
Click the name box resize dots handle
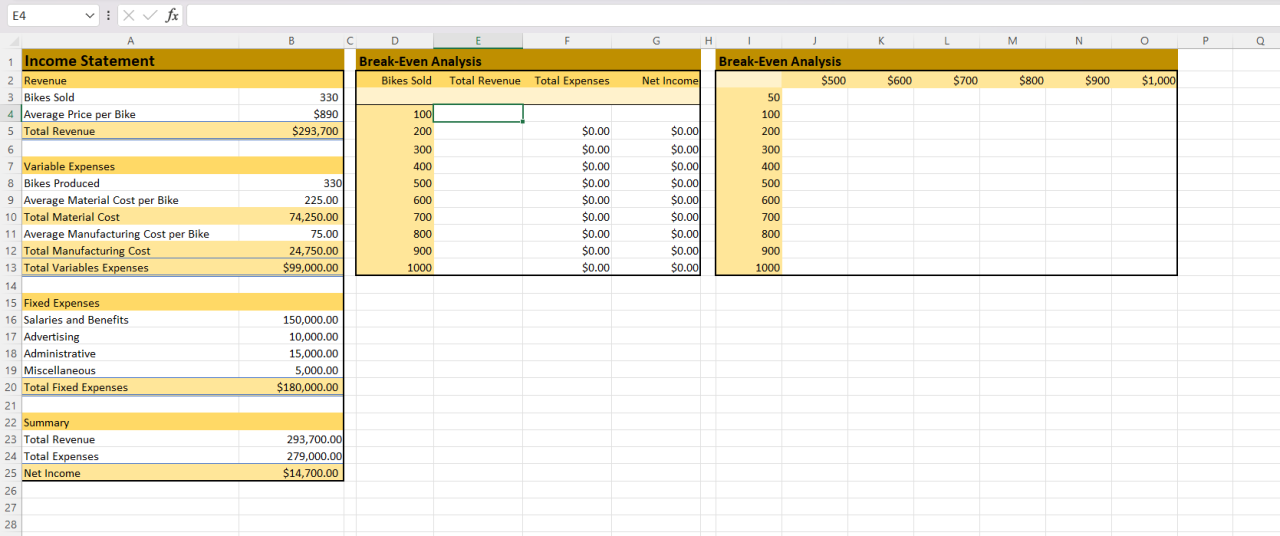pos(108,15)
